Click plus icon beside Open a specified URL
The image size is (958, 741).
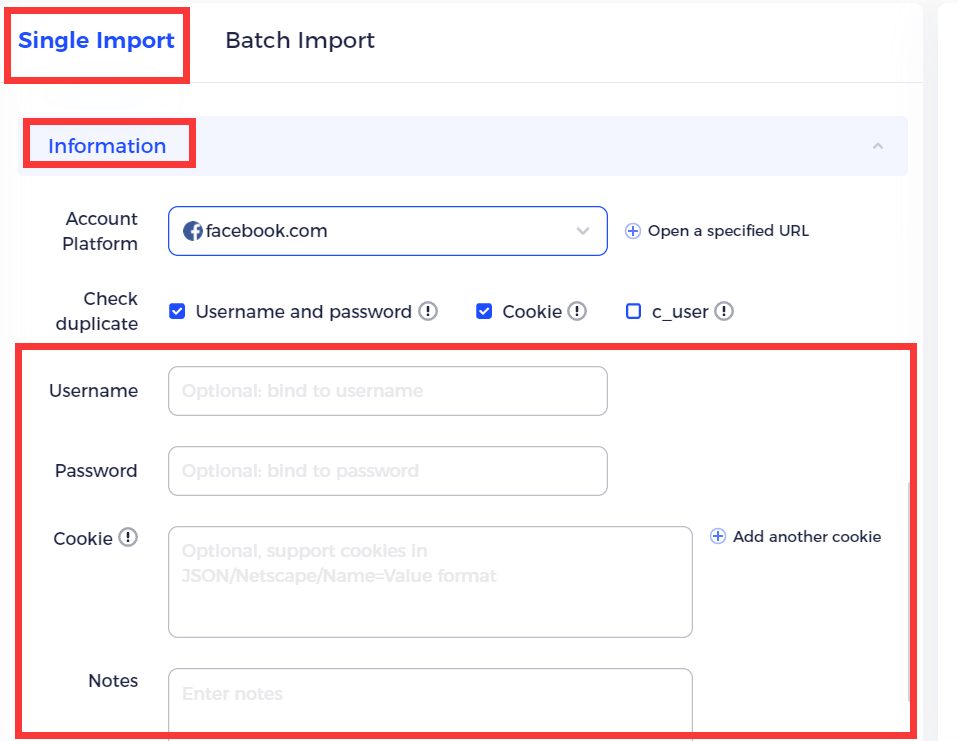tap(632, 231)
